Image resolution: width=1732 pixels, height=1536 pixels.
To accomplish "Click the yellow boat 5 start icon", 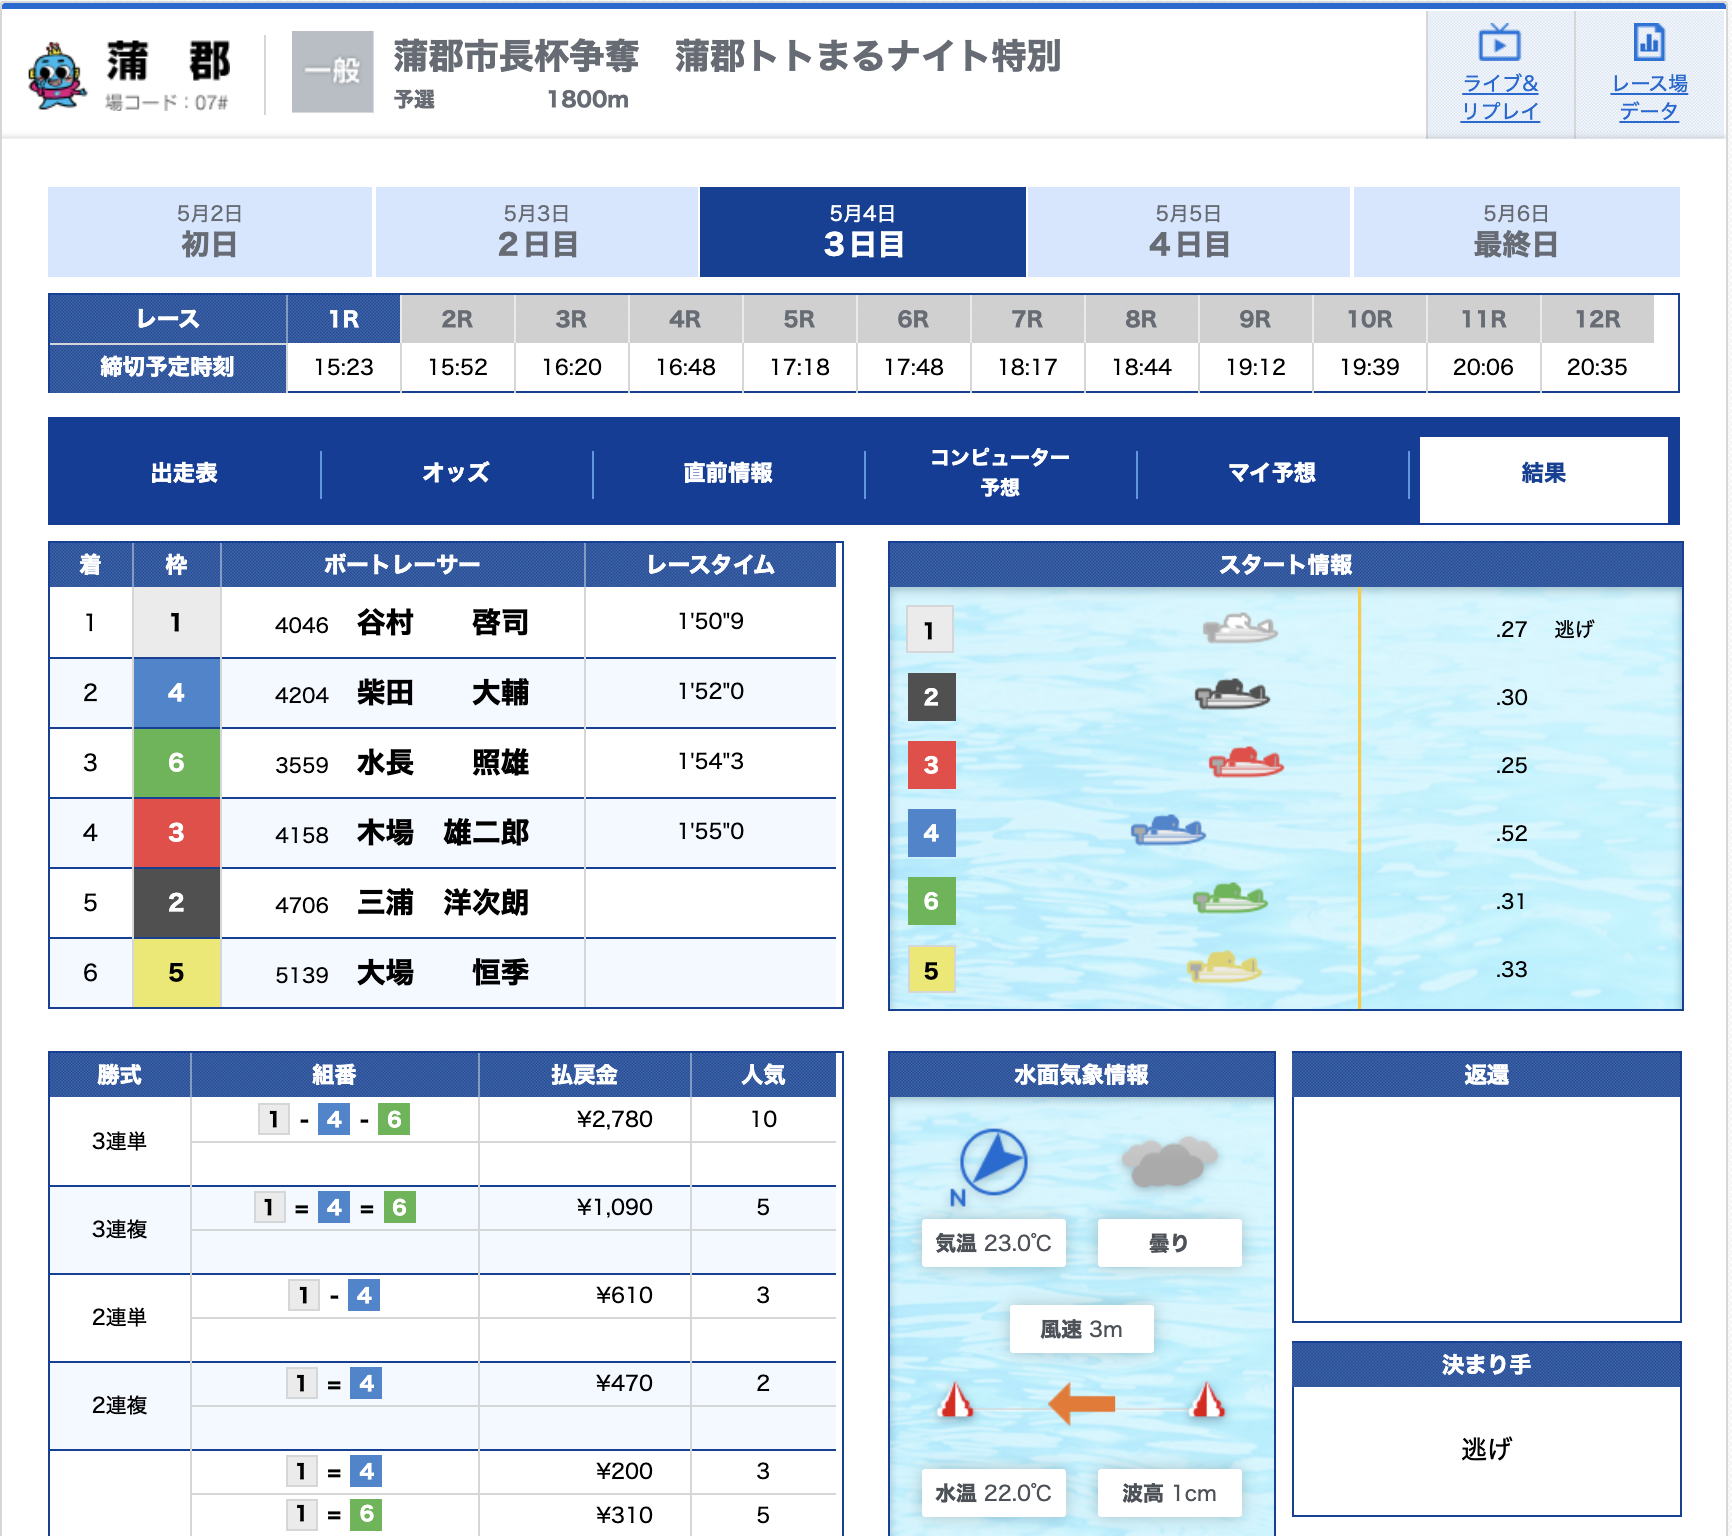I will [x=1223, y=967].
